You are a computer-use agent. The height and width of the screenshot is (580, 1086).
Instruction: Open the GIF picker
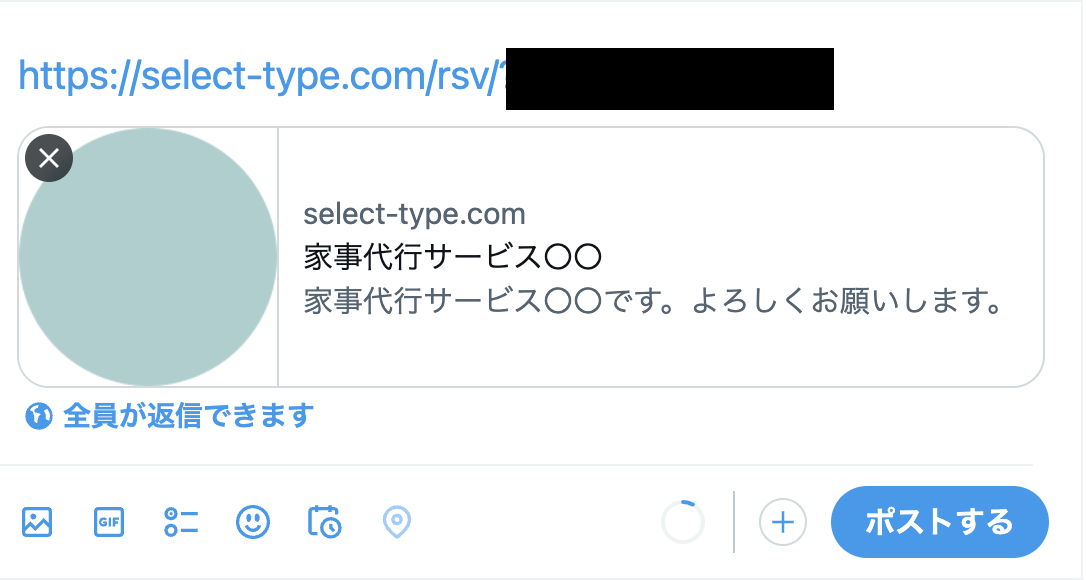(x=109, y=521)
